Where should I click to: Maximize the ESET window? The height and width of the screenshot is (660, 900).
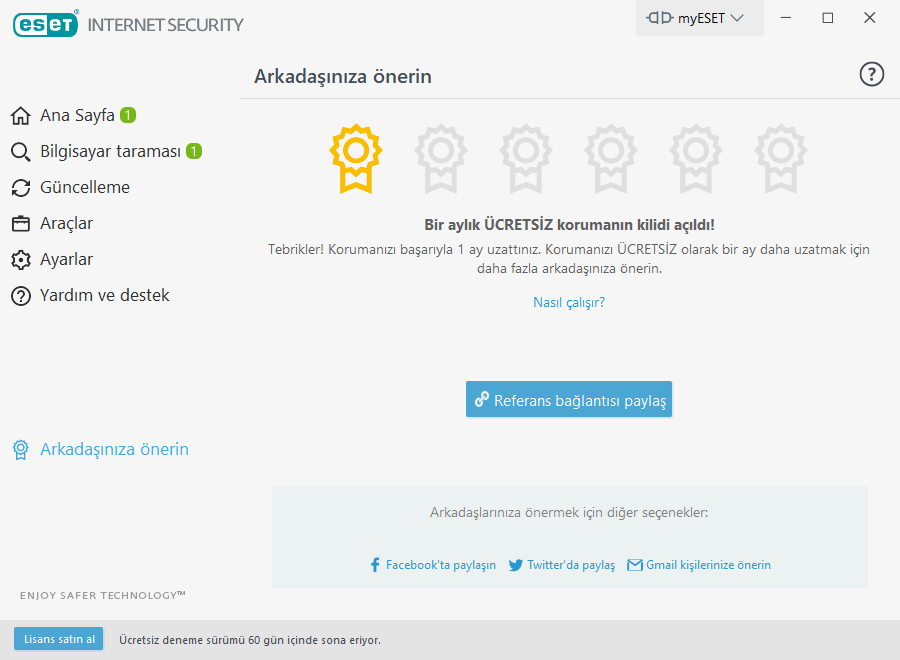[x=828, y=18]
